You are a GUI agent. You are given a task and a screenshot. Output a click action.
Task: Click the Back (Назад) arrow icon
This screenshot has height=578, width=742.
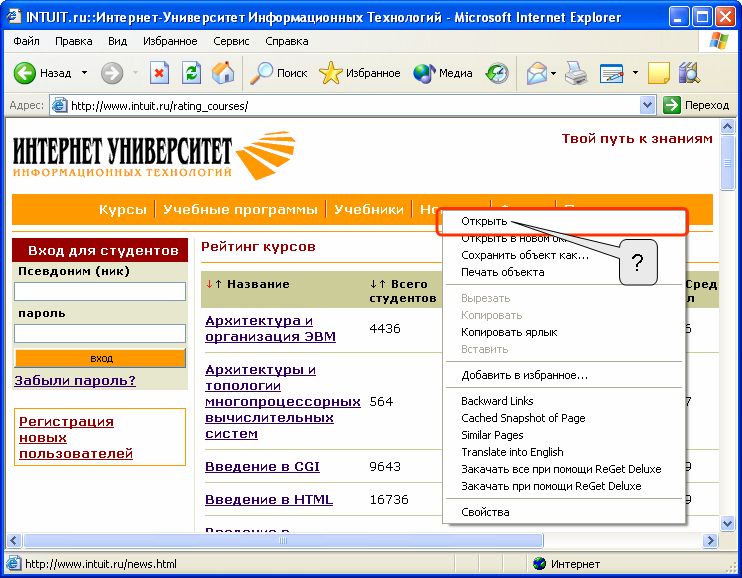pyautogui.click(x=25, y=73)
